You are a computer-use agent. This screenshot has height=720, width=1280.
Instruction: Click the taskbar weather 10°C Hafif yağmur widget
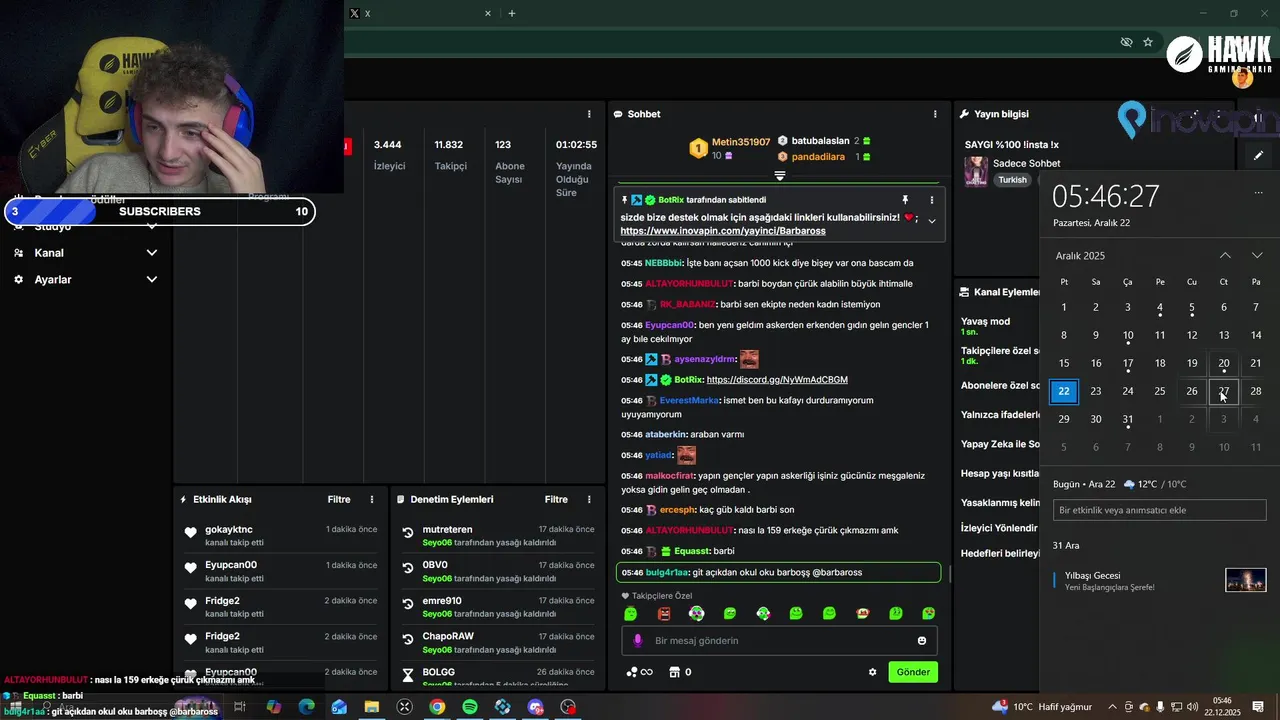coord(1042,707)
